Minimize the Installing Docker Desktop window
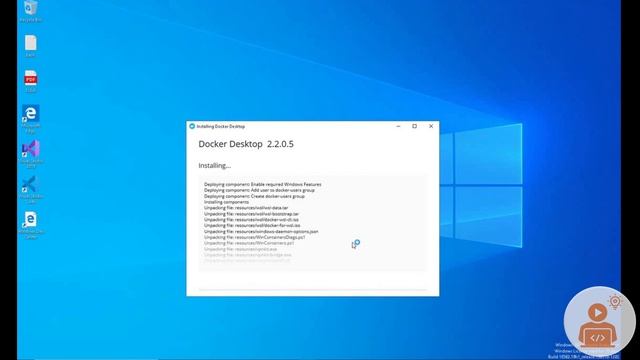 coord(398,126)
